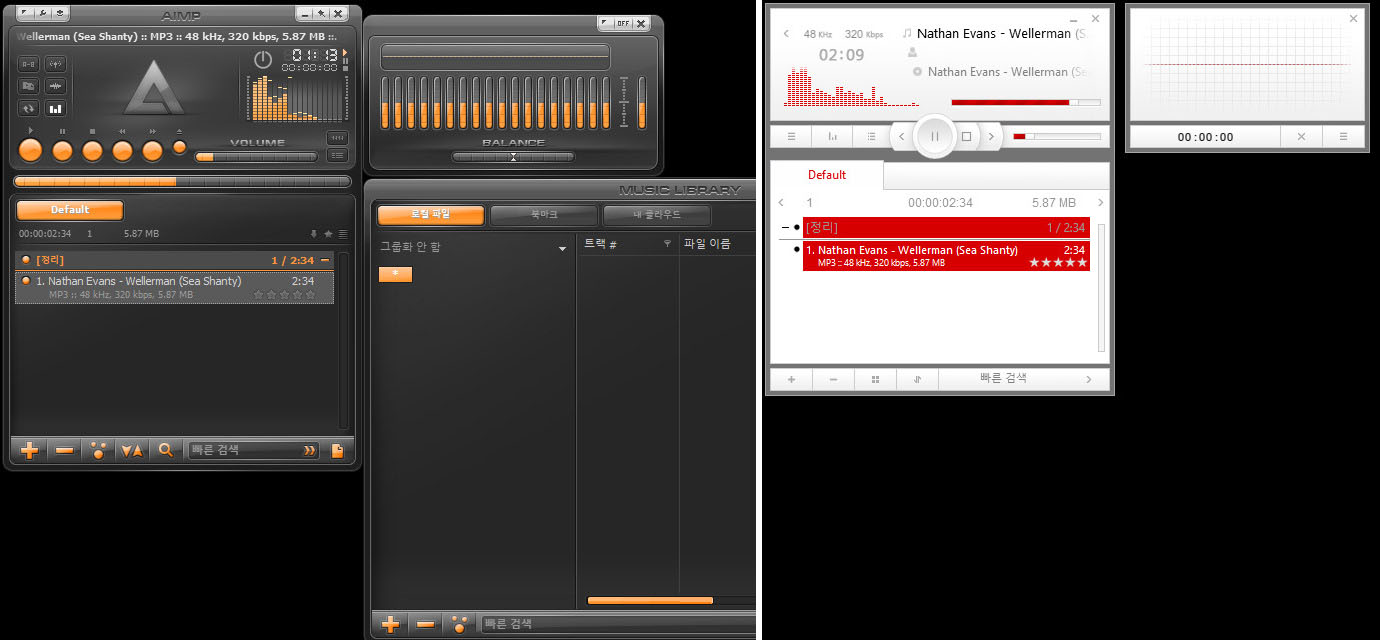The height and width of the screenshot is (640, 1380).
Task: Add files with plus in Music Library
Action: (391, 624)
